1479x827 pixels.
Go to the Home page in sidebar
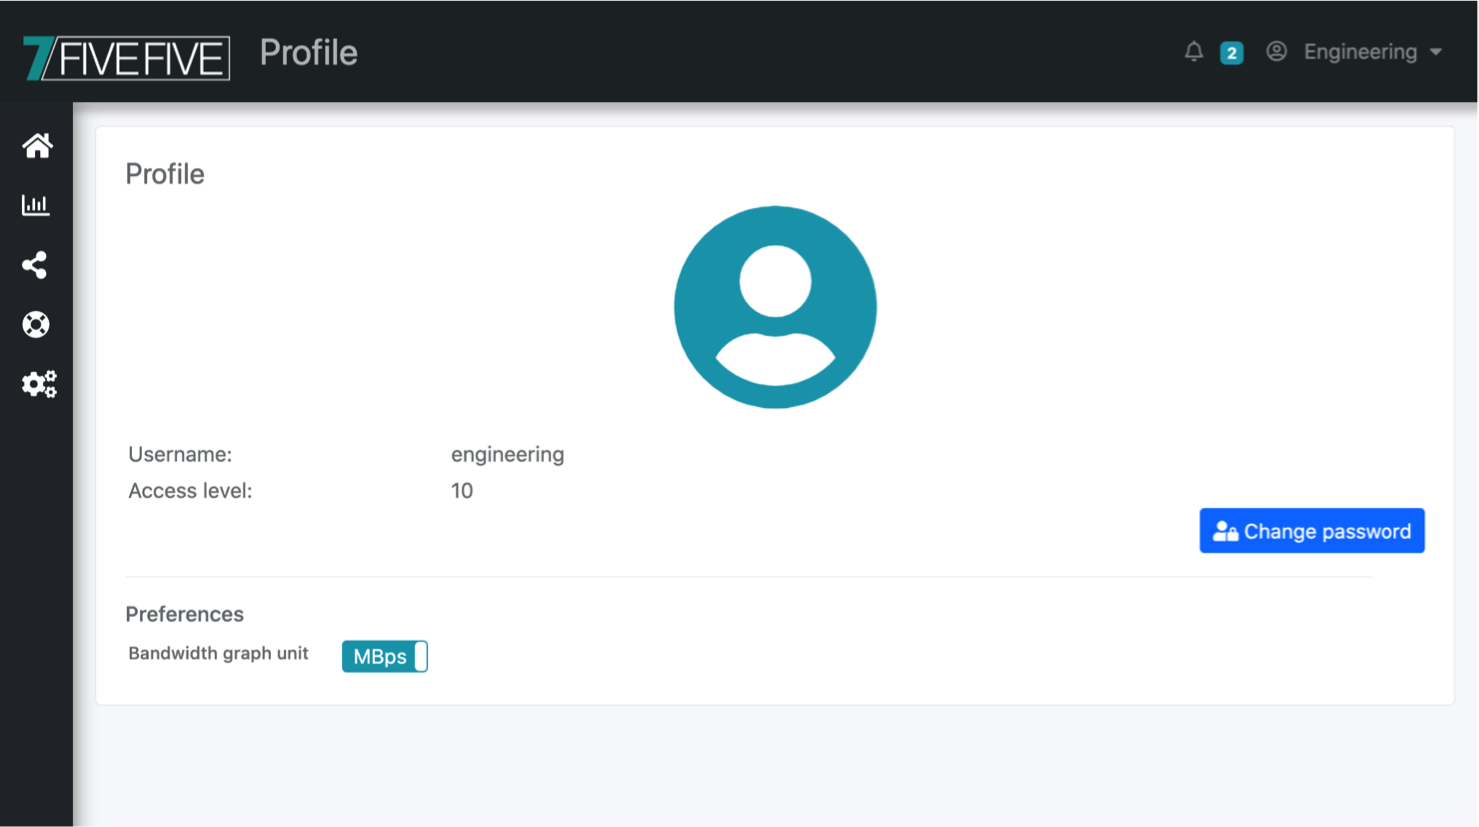[x=37, y=146]
